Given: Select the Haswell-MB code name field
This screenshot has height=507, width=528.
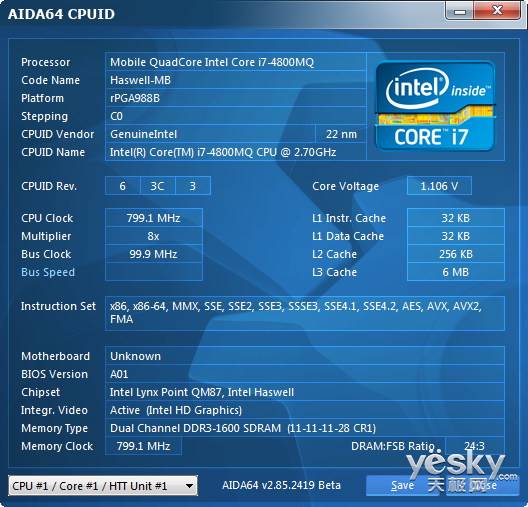Looking at the screenshot, I should coord(236,80).
